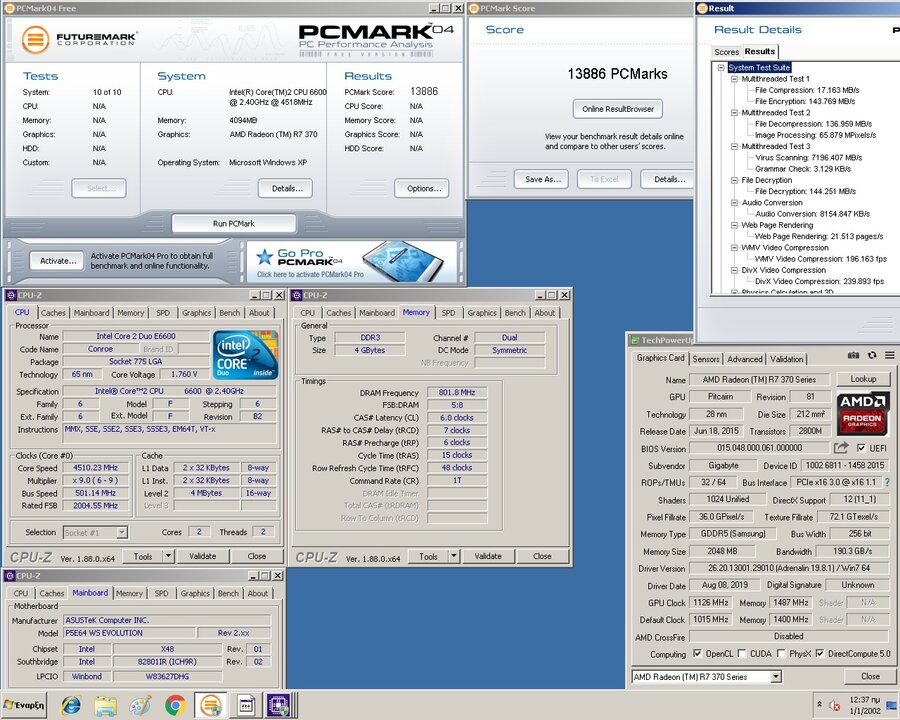Image resolution: width=900 pixels, height=720 pixels.
Task: Toggle the UEFI checkbox
Action: (861, 448)
